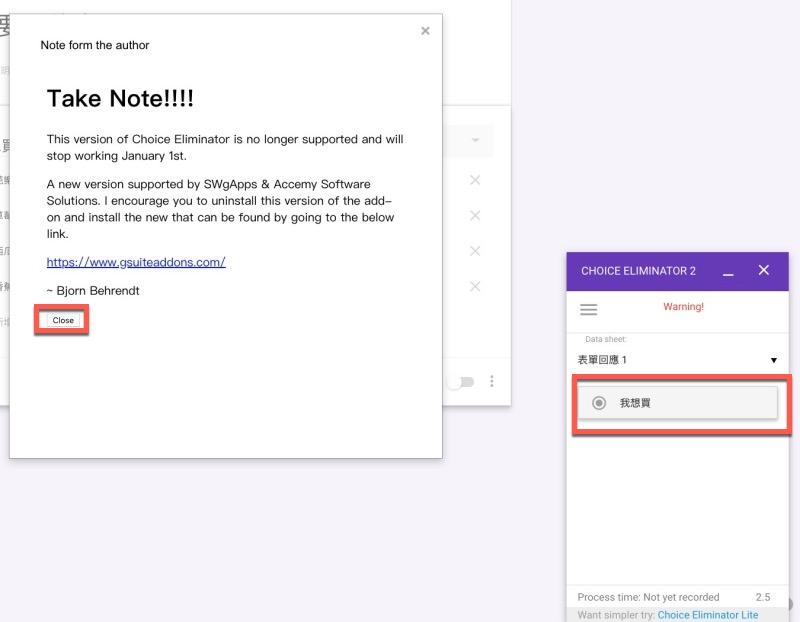This screenshot has height=622, width=800.
Task: Close the author note dialog with X
Action: pyautogui.click(x=425, y=31)
